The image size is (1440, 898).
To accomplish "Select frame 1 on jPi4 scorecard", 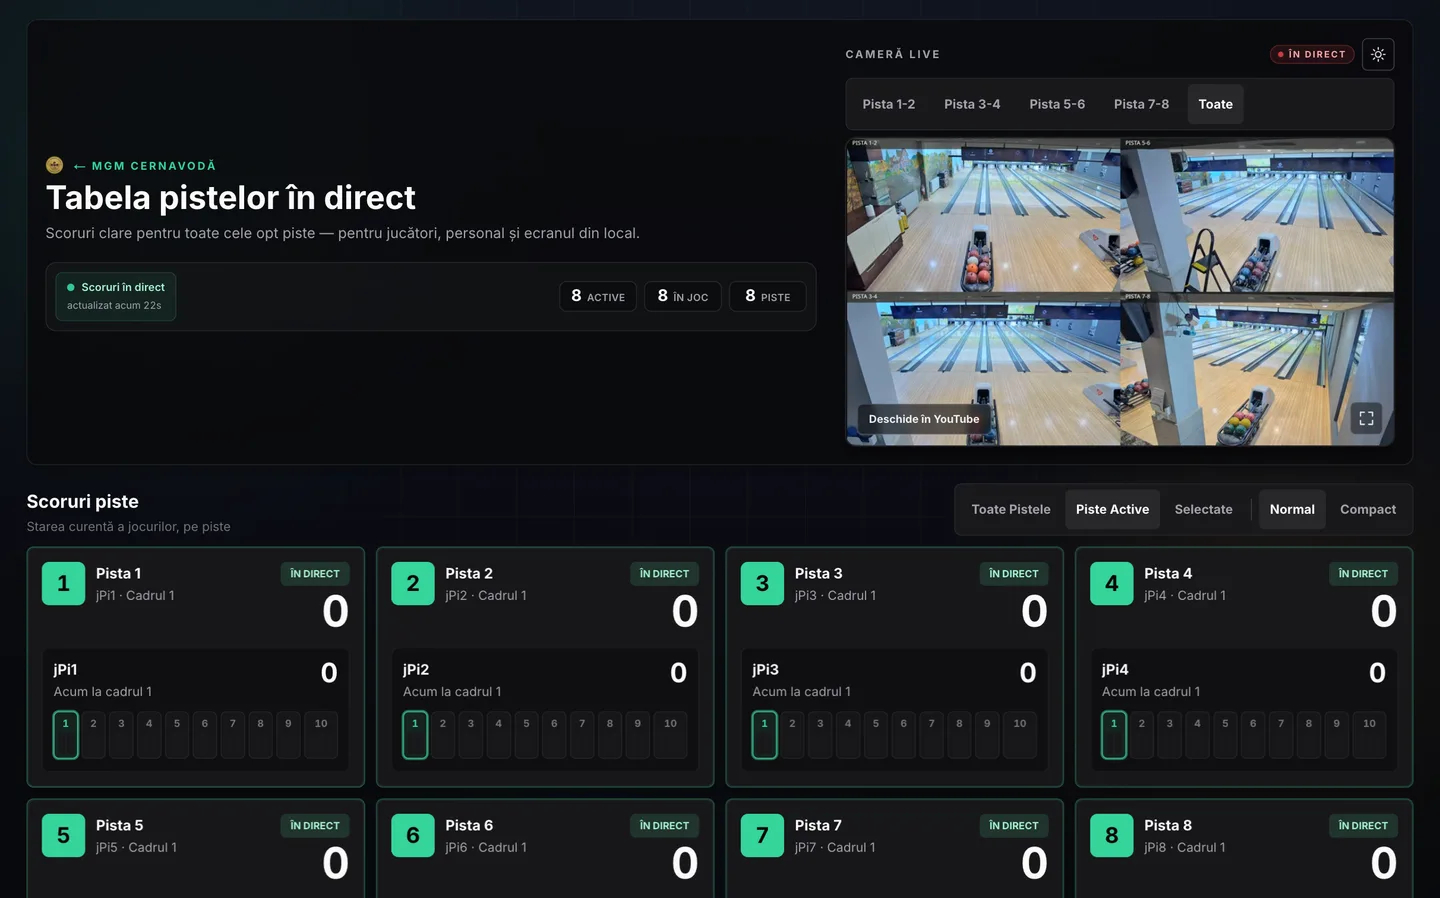I will tap(1114, 735).
